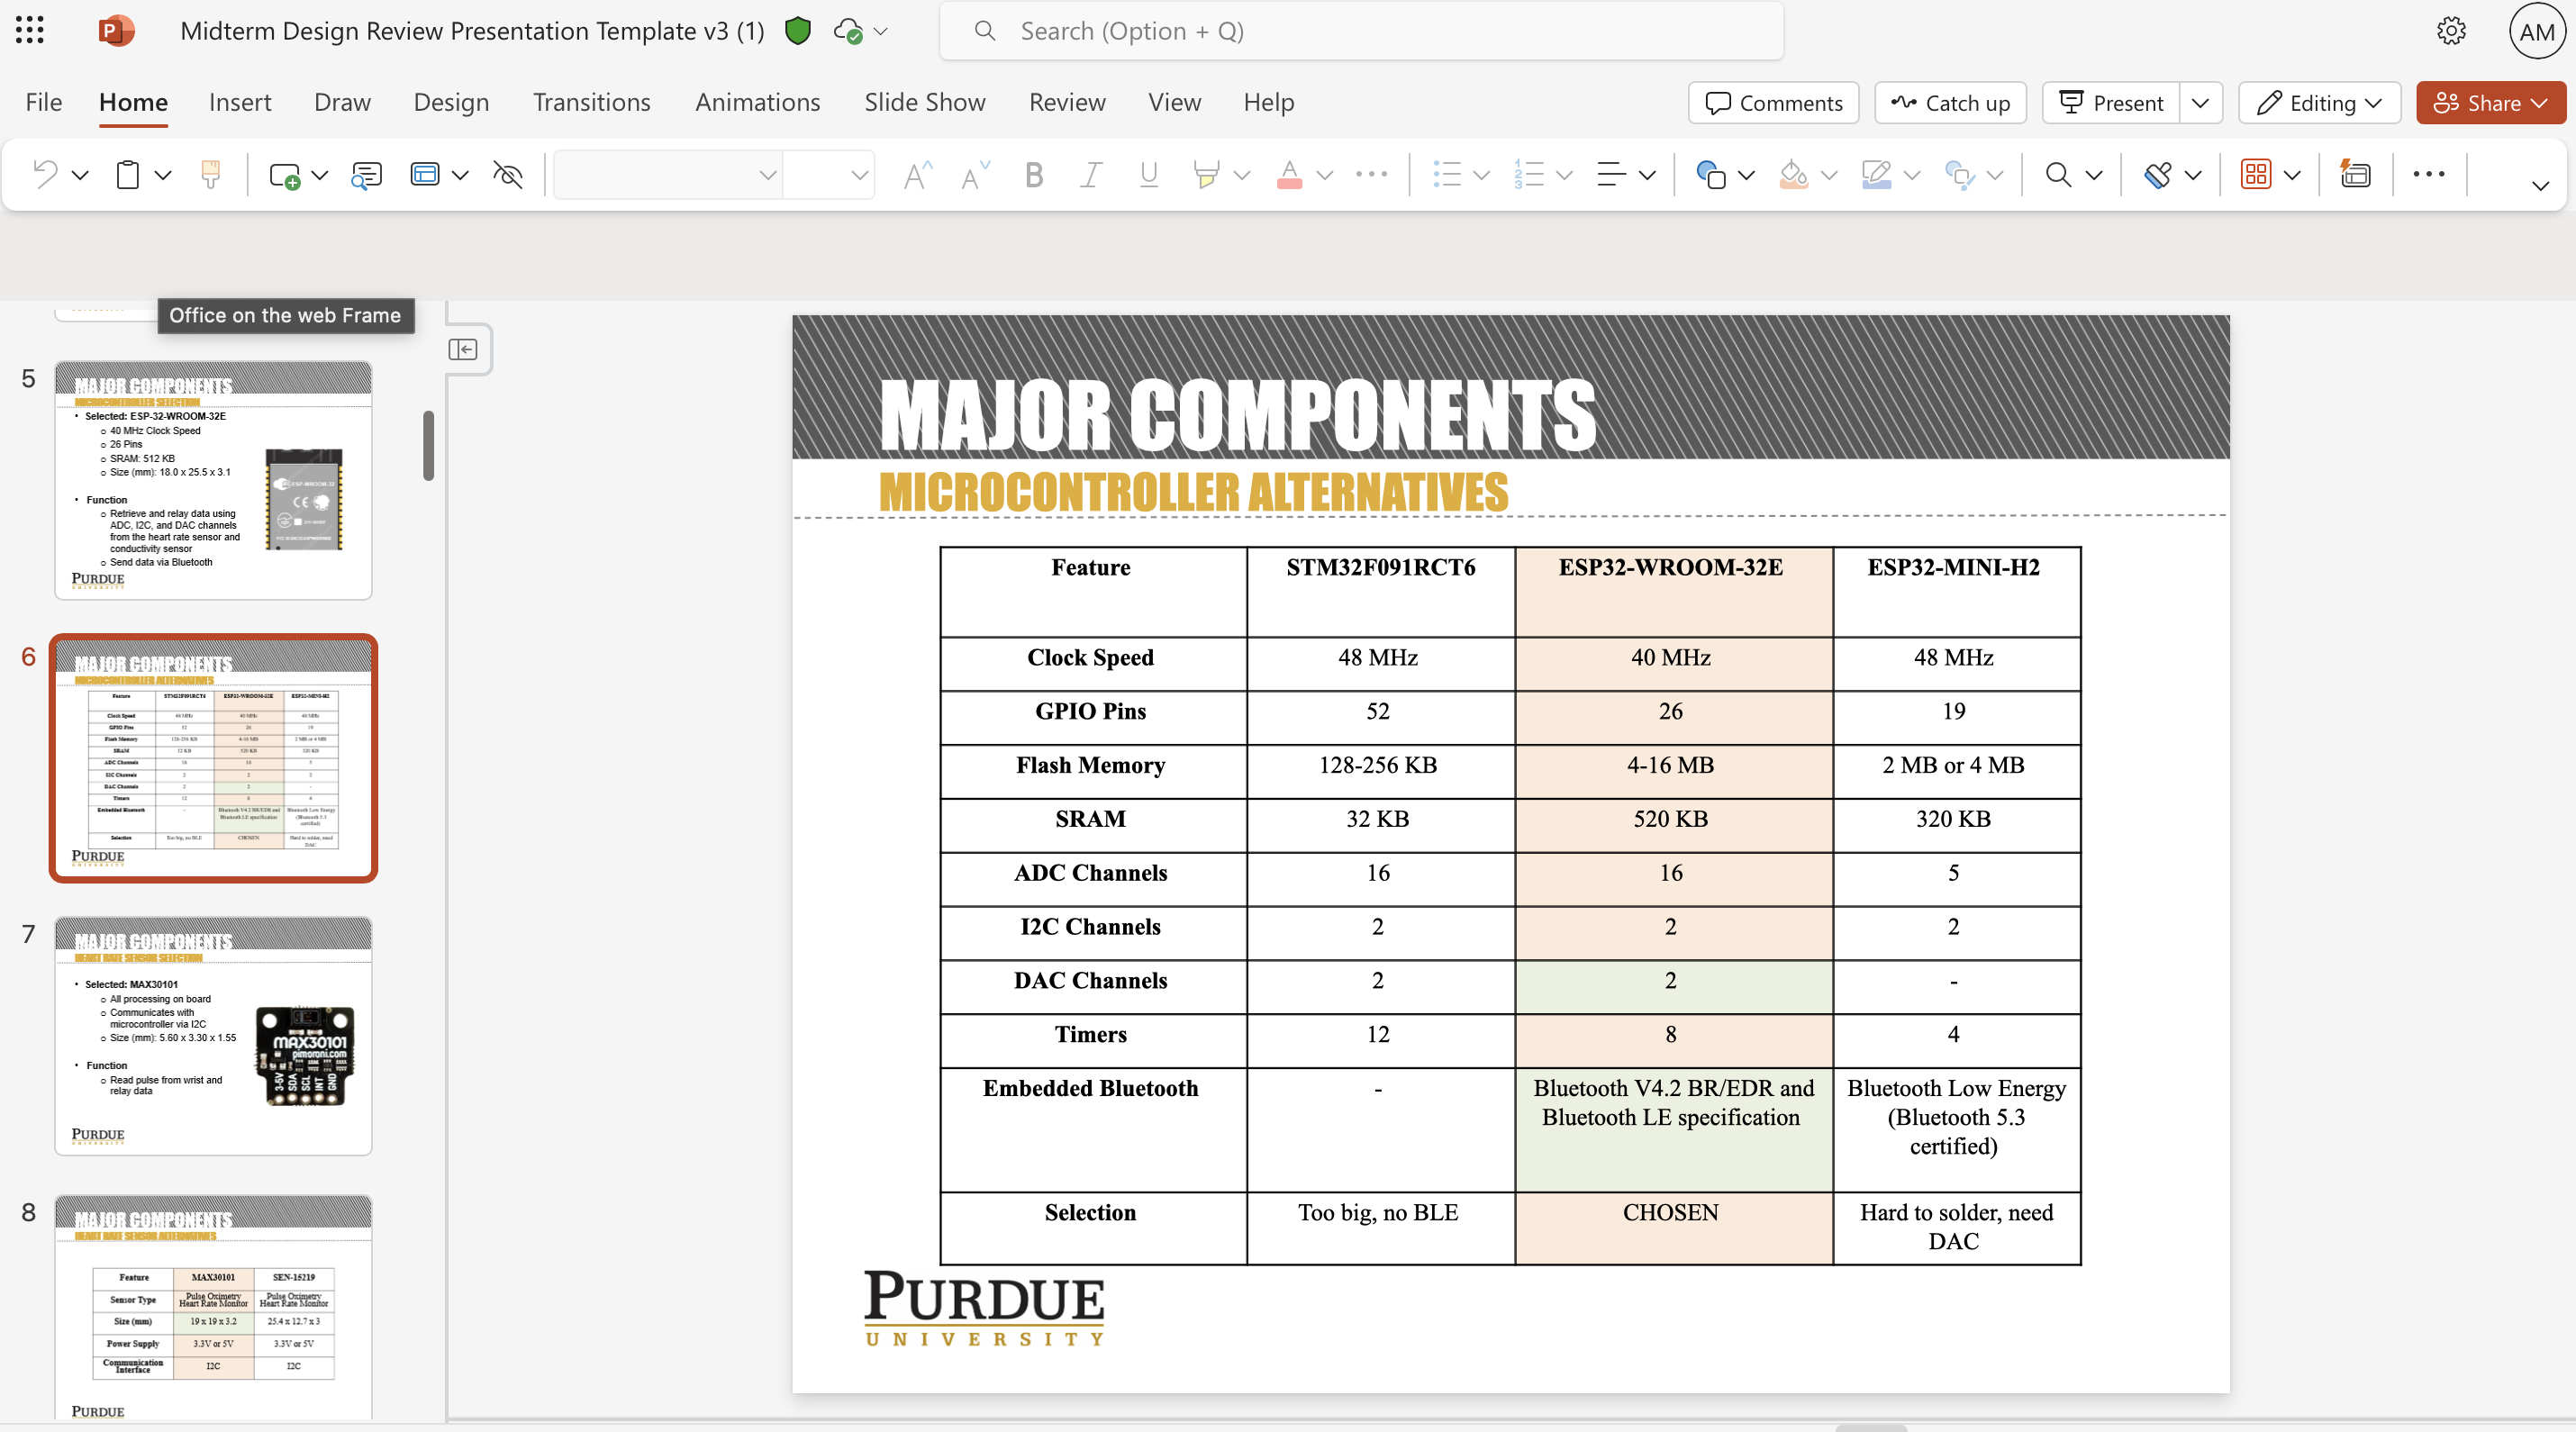Apply italic formatting
Image resolution: width=2576 pixels, height=1432 pixels.
click(1090, 174)
